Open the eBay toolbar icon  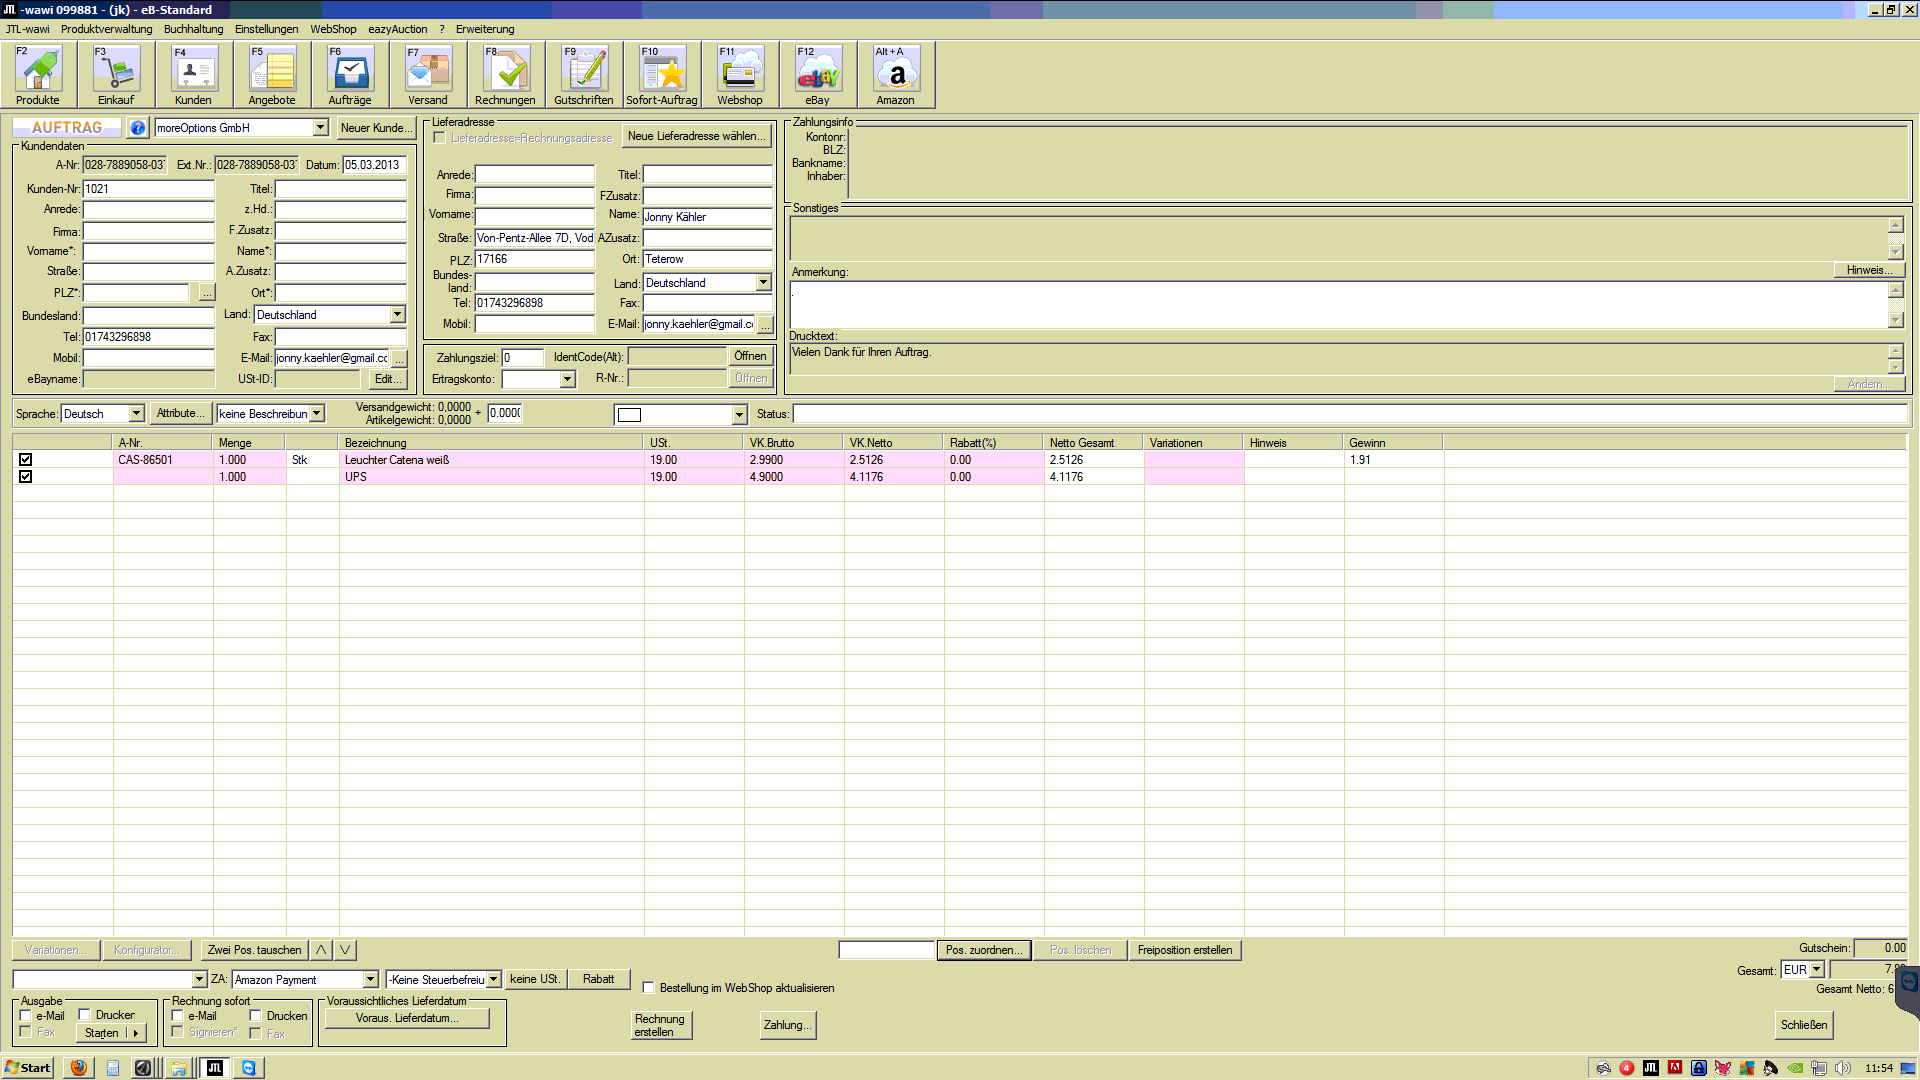pos(818,75)
